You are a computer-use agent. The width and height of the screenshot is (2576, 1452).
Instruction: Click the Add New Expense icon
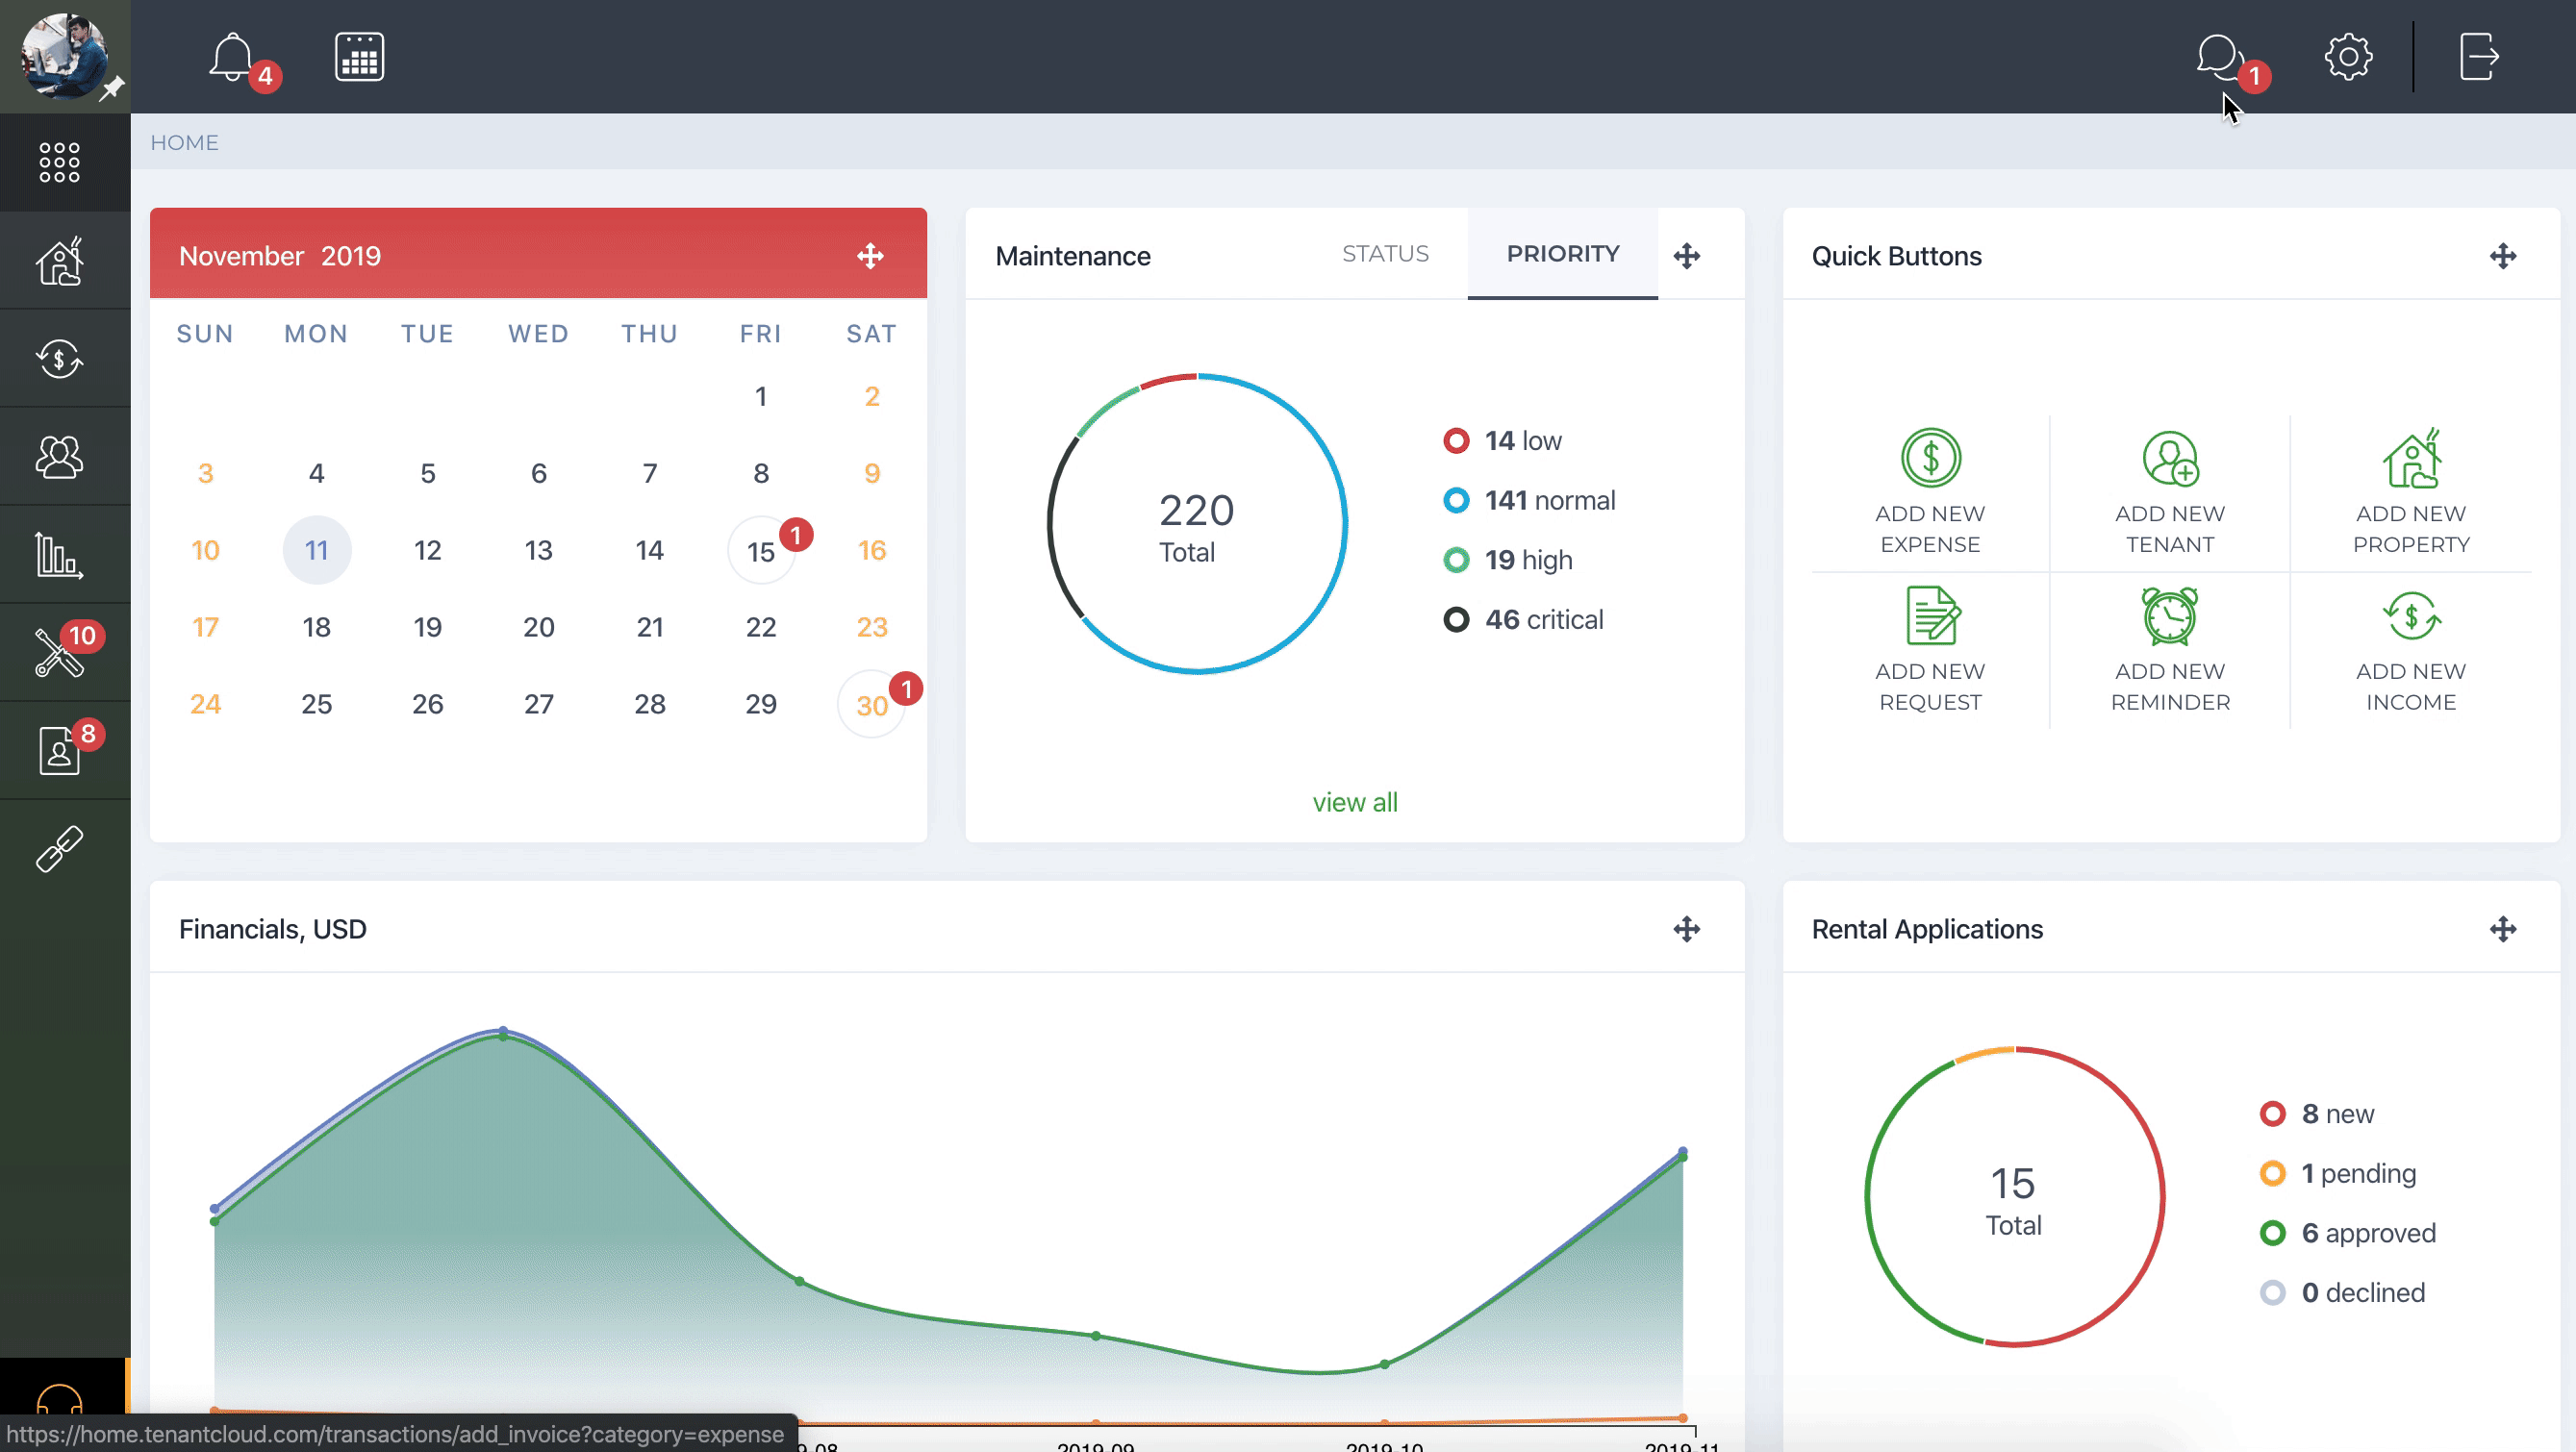tap(1931, 458)
